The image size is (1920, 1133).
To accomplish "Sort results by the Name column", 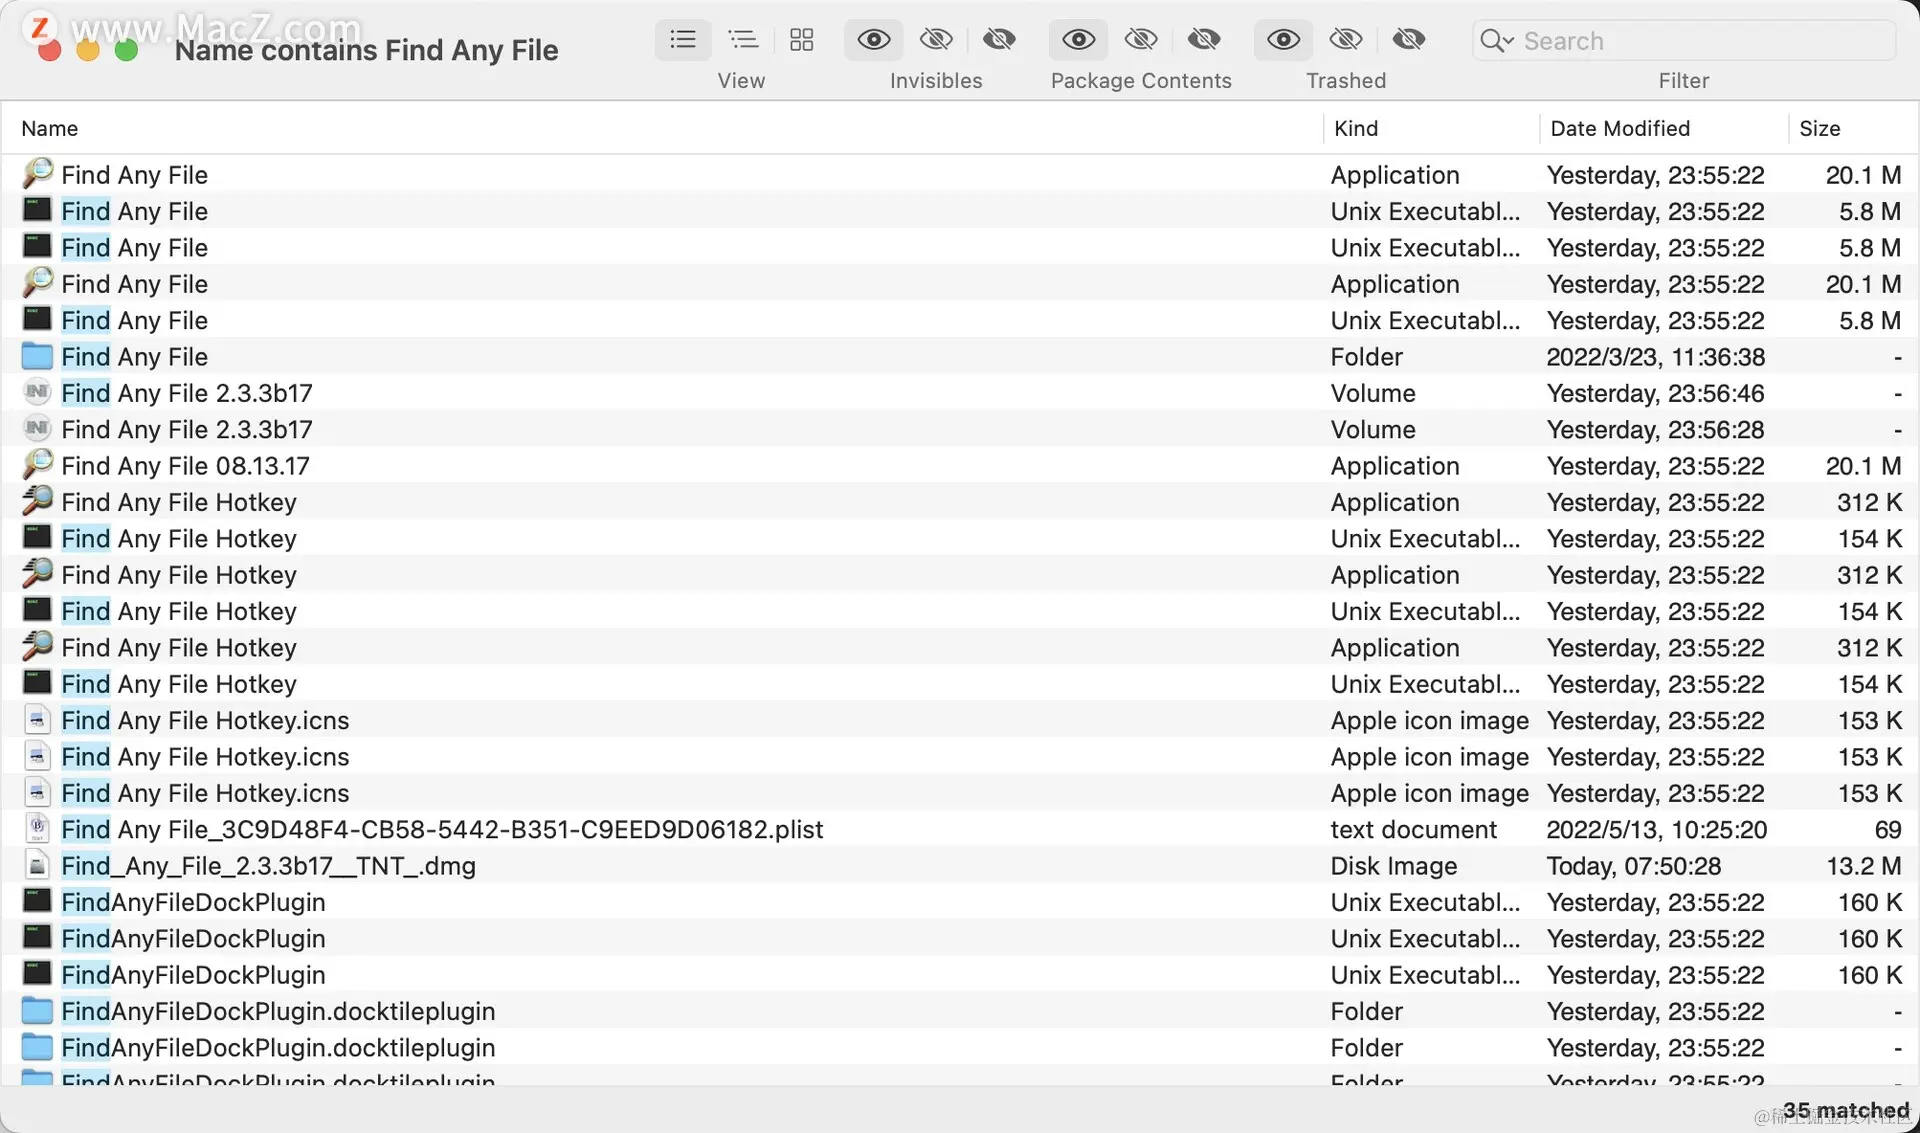I will [x=50, y=128].
